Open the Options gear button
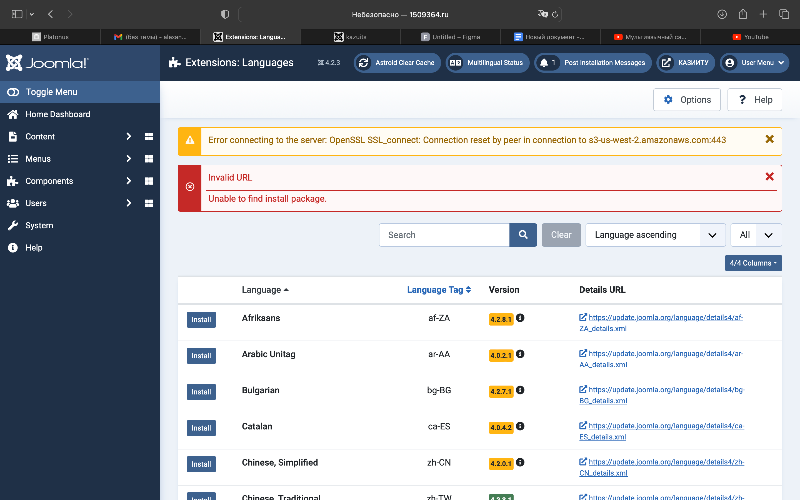 tap(687, 99)
